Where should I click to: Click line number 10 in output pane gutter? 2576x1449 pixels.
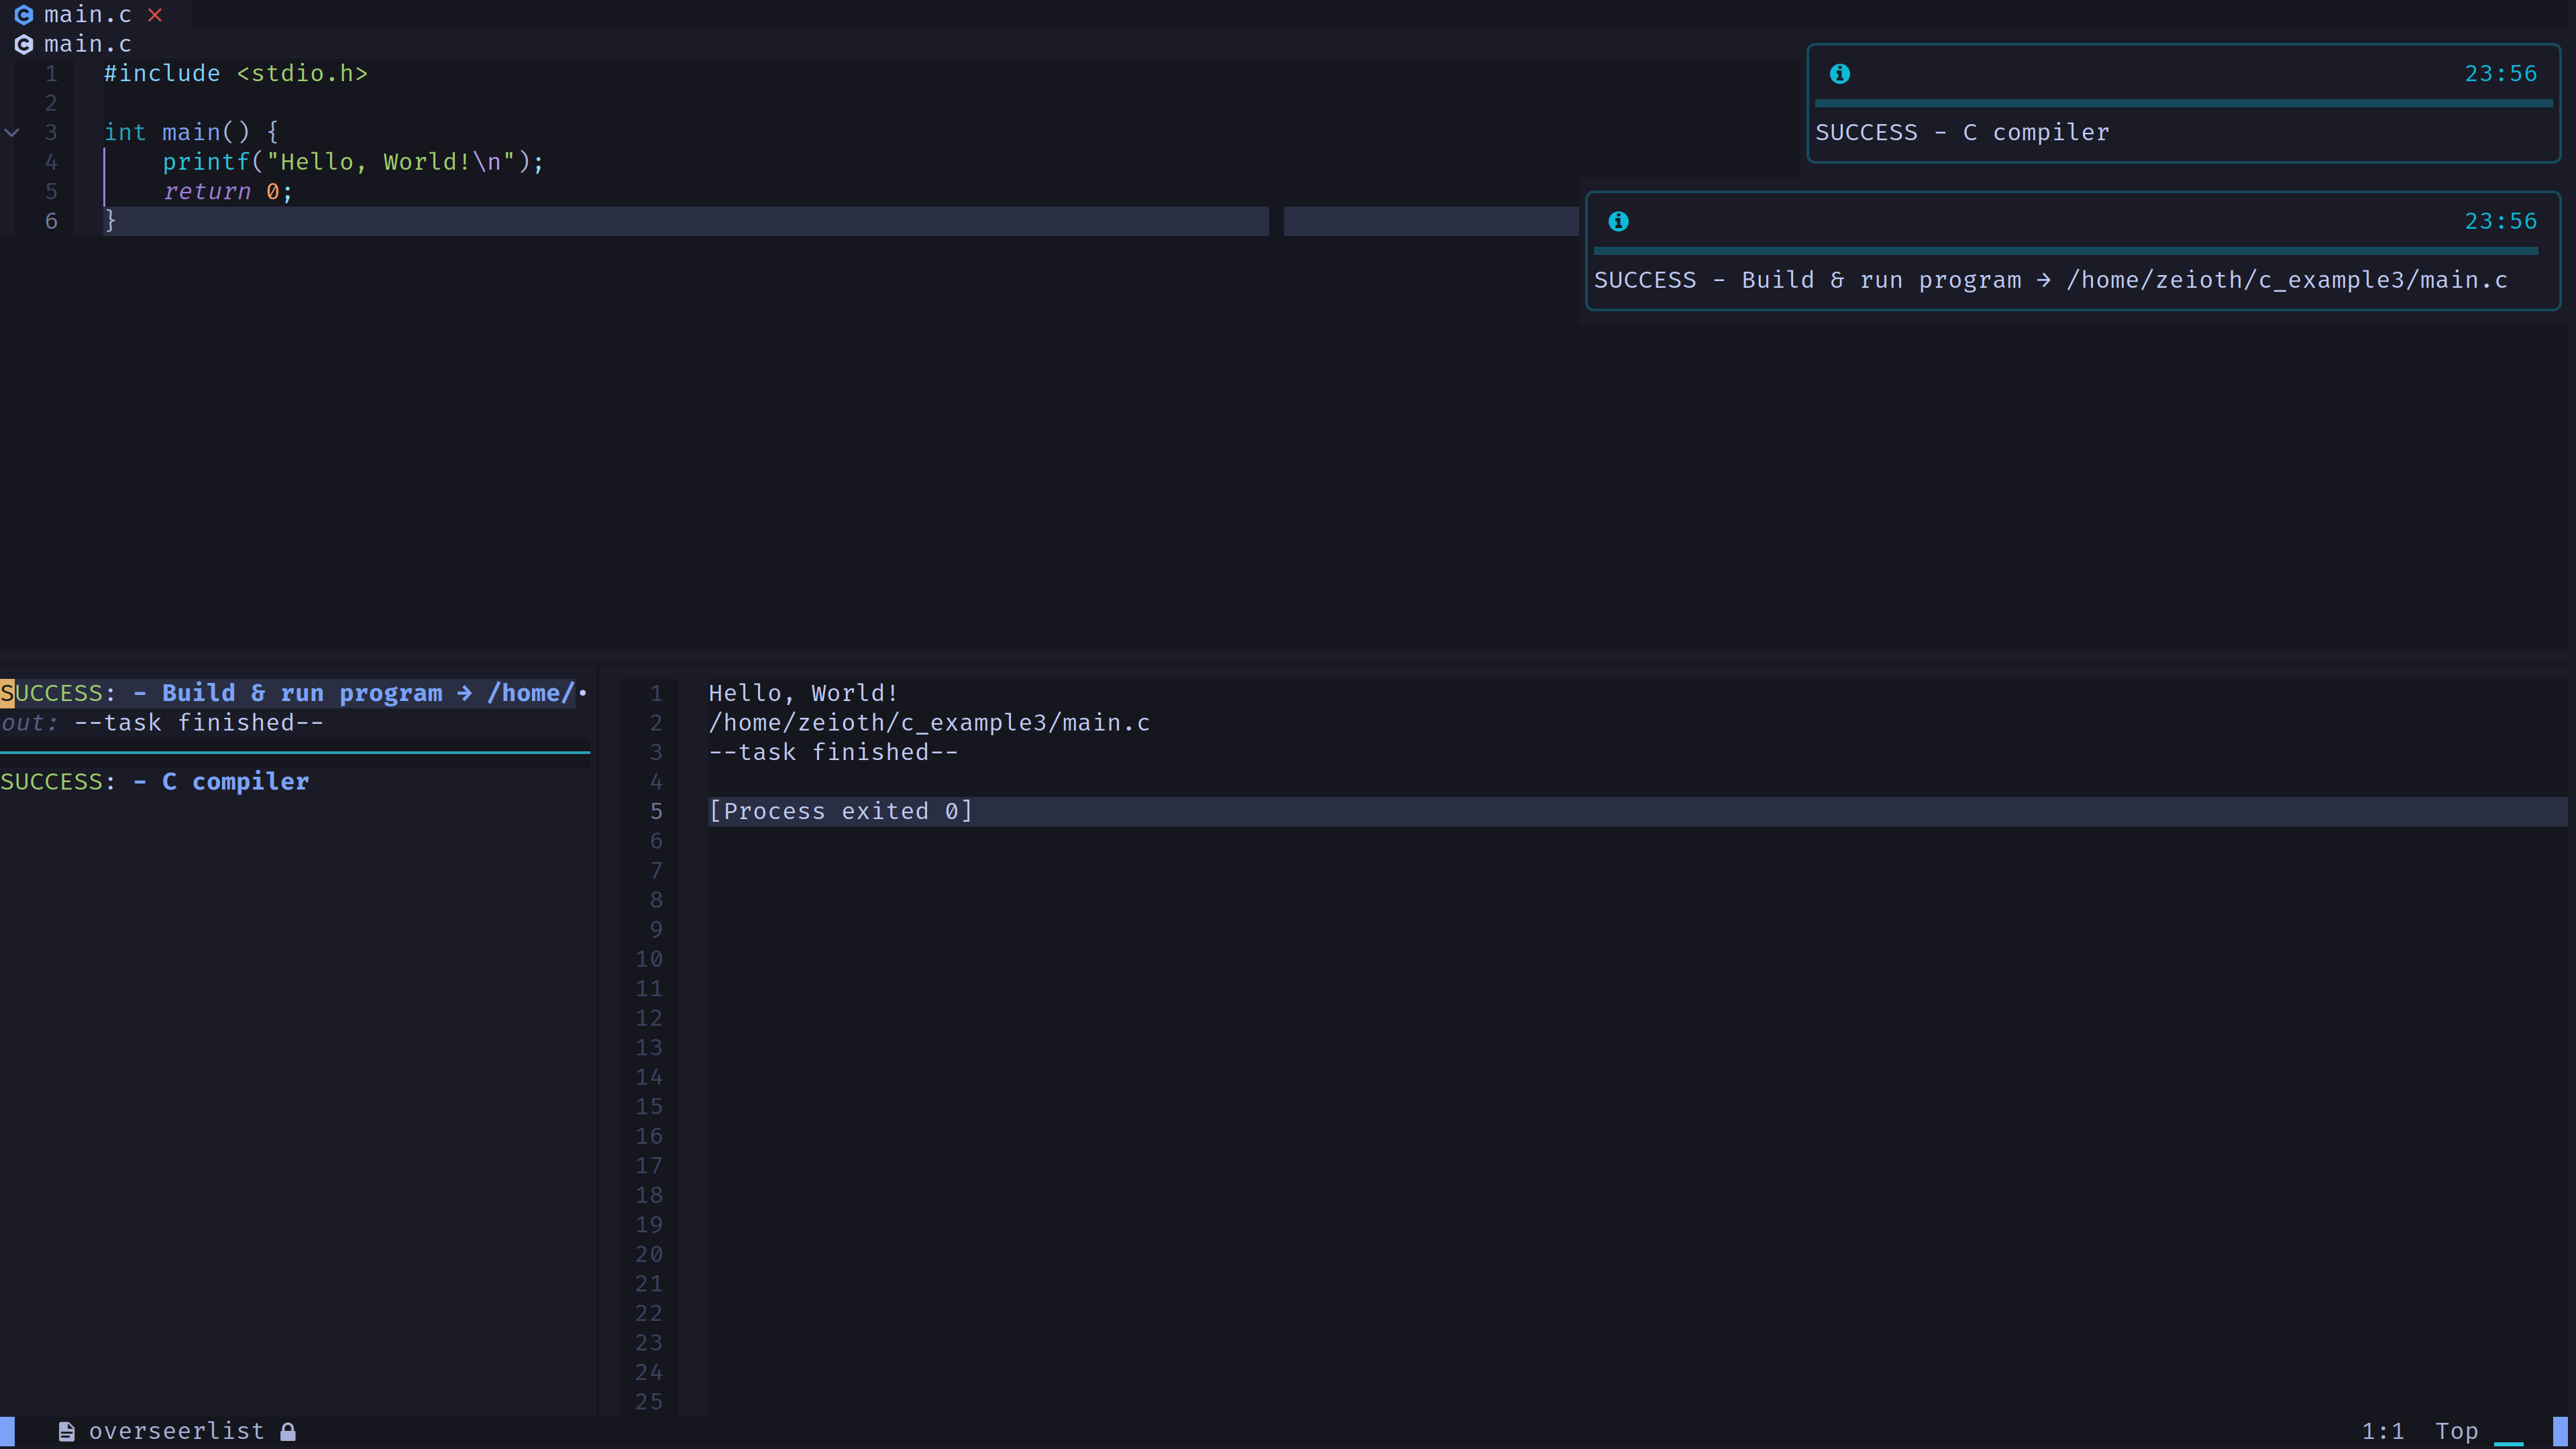649,959
